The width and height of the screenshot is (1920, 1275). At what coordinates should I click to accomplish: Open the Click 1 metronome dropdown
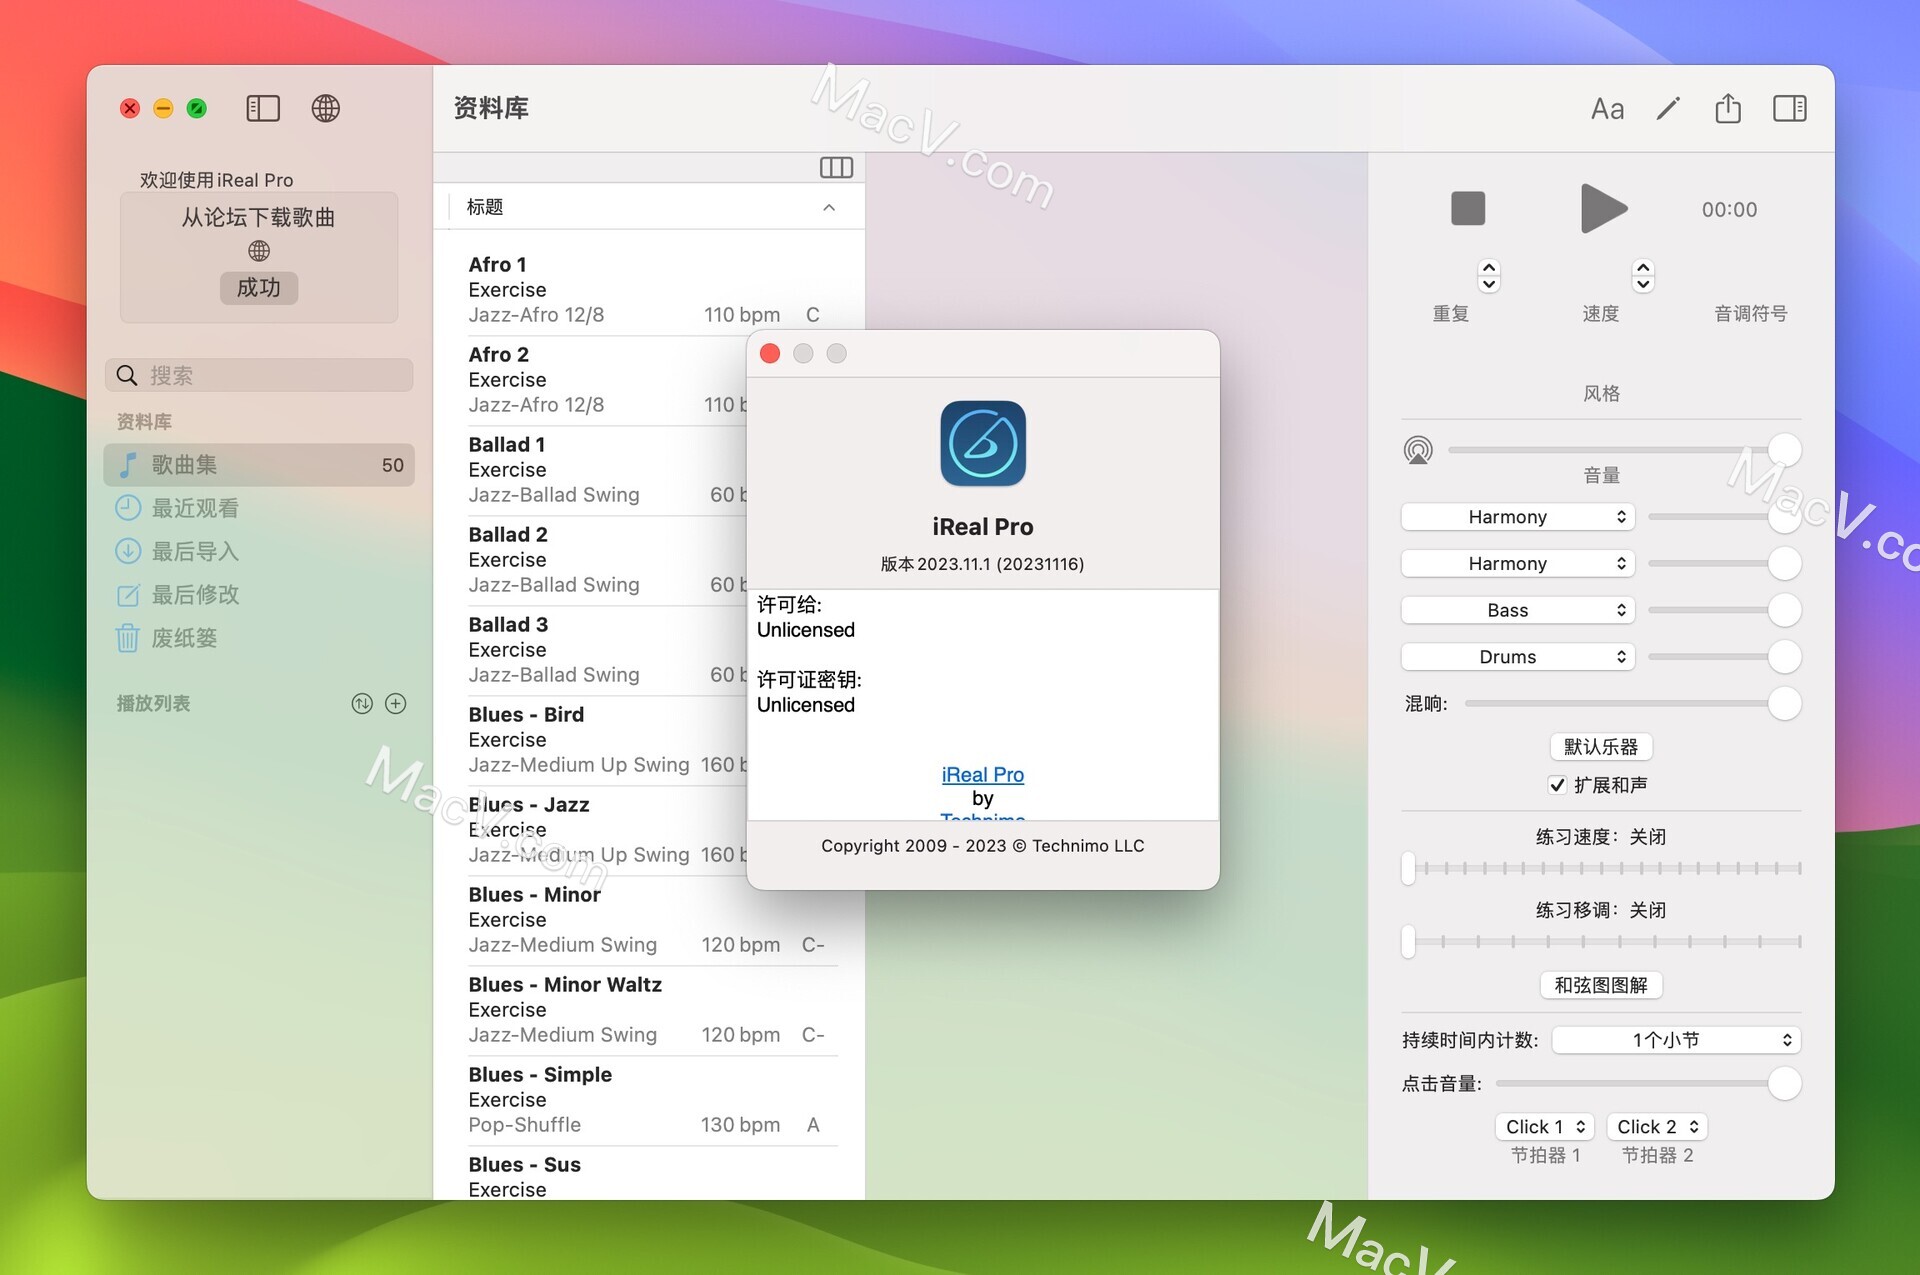coord(1545,1127)
